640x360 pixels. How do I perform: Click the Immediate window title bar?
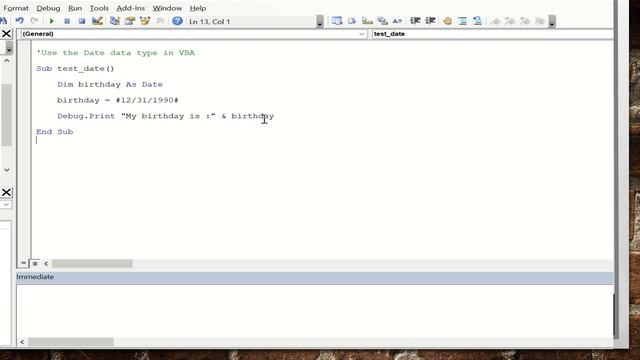(x=315, y=277)
